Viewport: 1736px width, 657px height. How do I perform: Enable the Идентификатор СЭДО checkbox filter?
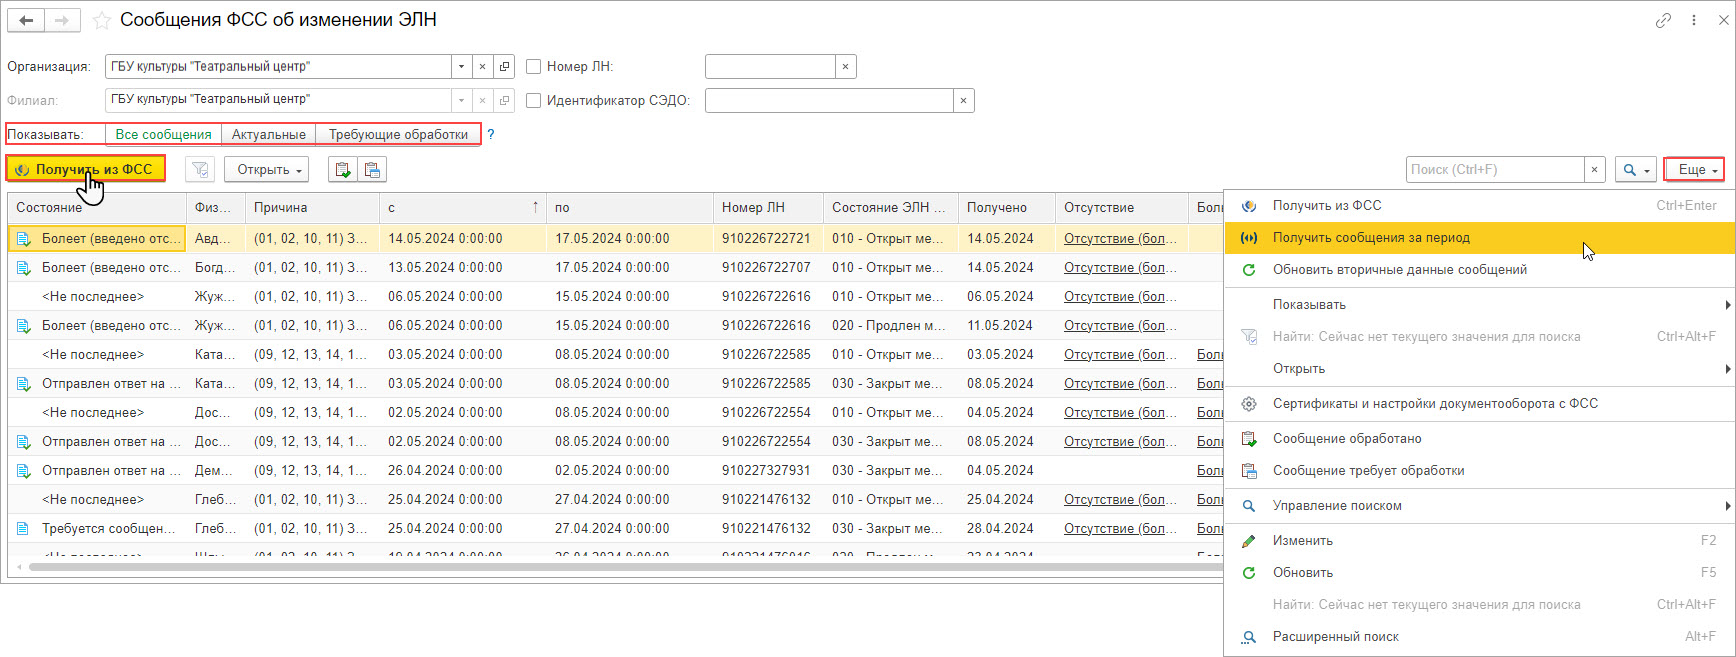(x=534, y=101)
